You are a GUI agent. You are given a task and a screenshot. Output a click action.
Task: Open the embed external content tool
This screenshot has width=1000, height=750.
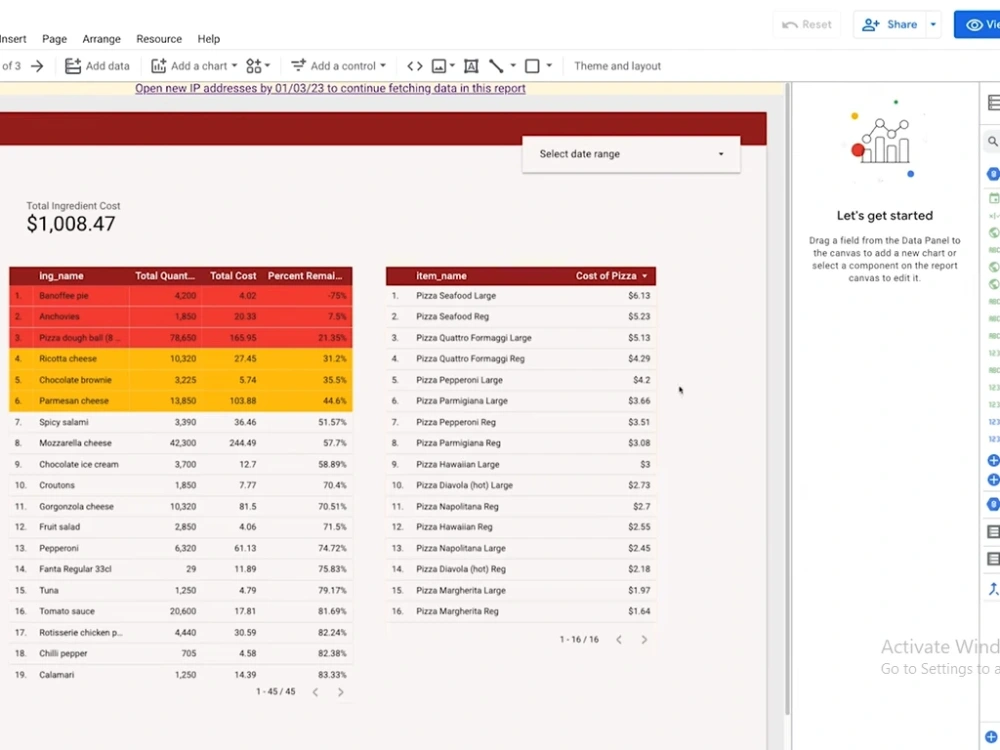[414, 65]
